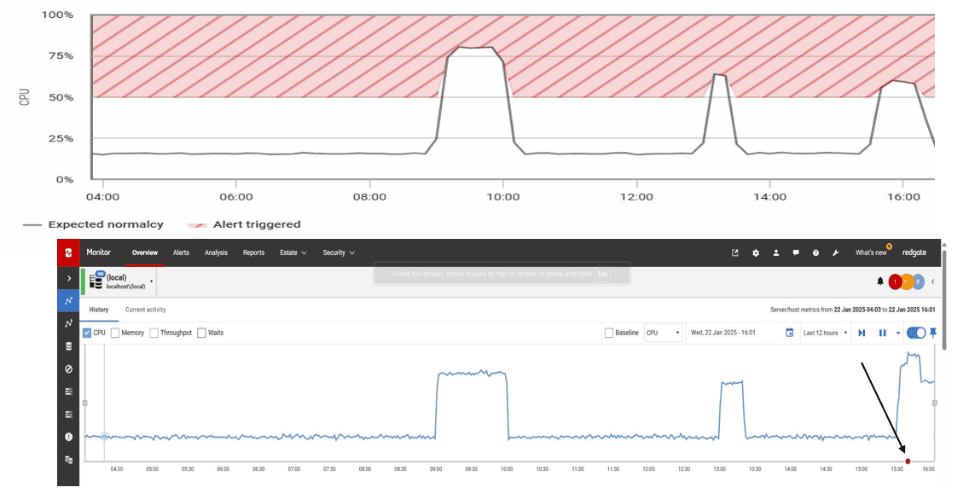Open the (local) server selector dropdown arrow
The image size is (969, 499).
click(x=151, y=282)
